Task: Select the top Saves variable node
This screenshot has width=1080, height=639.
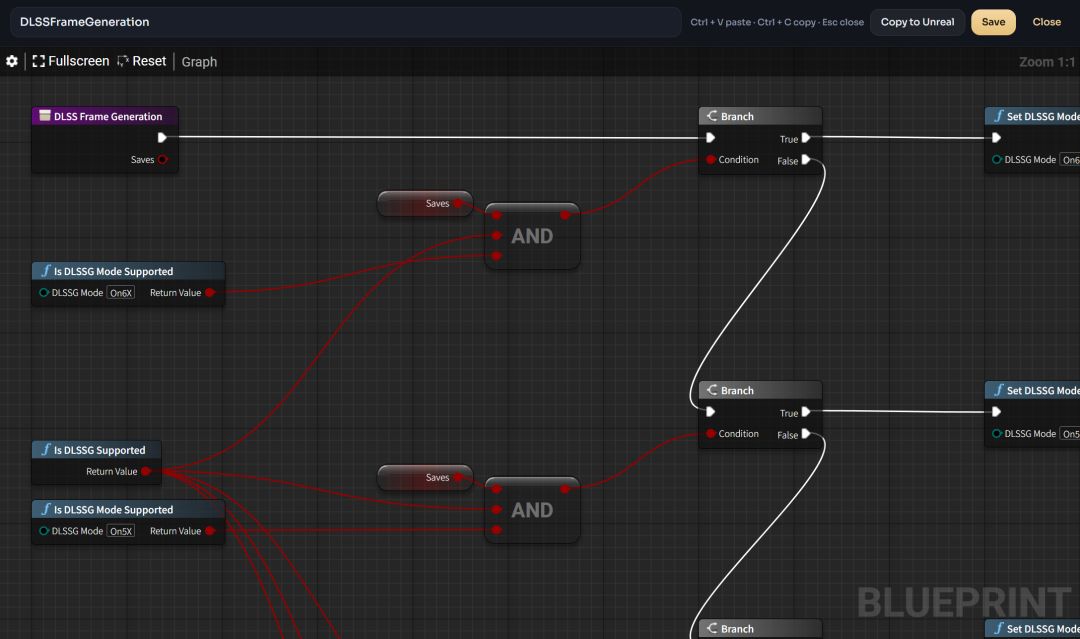Action: point(425,203)
